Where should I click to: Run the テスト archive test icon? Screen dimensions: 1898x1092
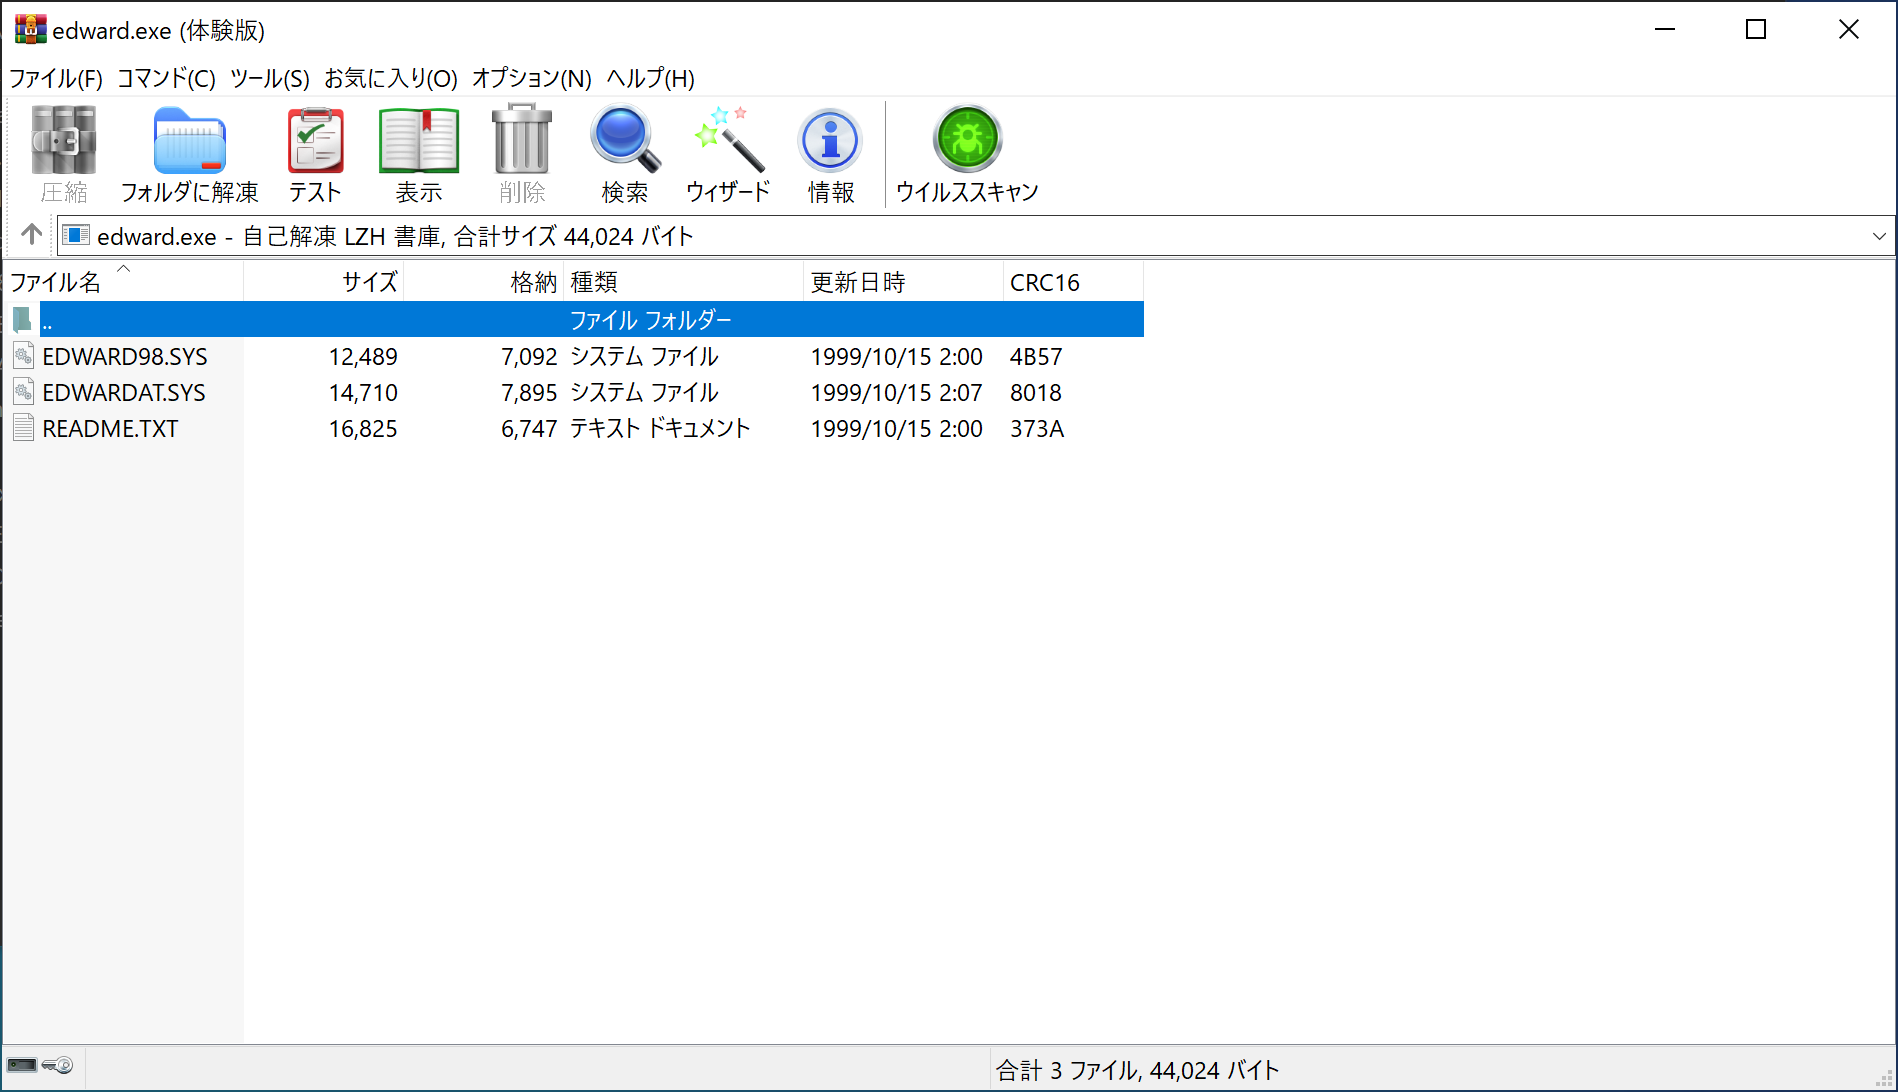pos(315,141)
